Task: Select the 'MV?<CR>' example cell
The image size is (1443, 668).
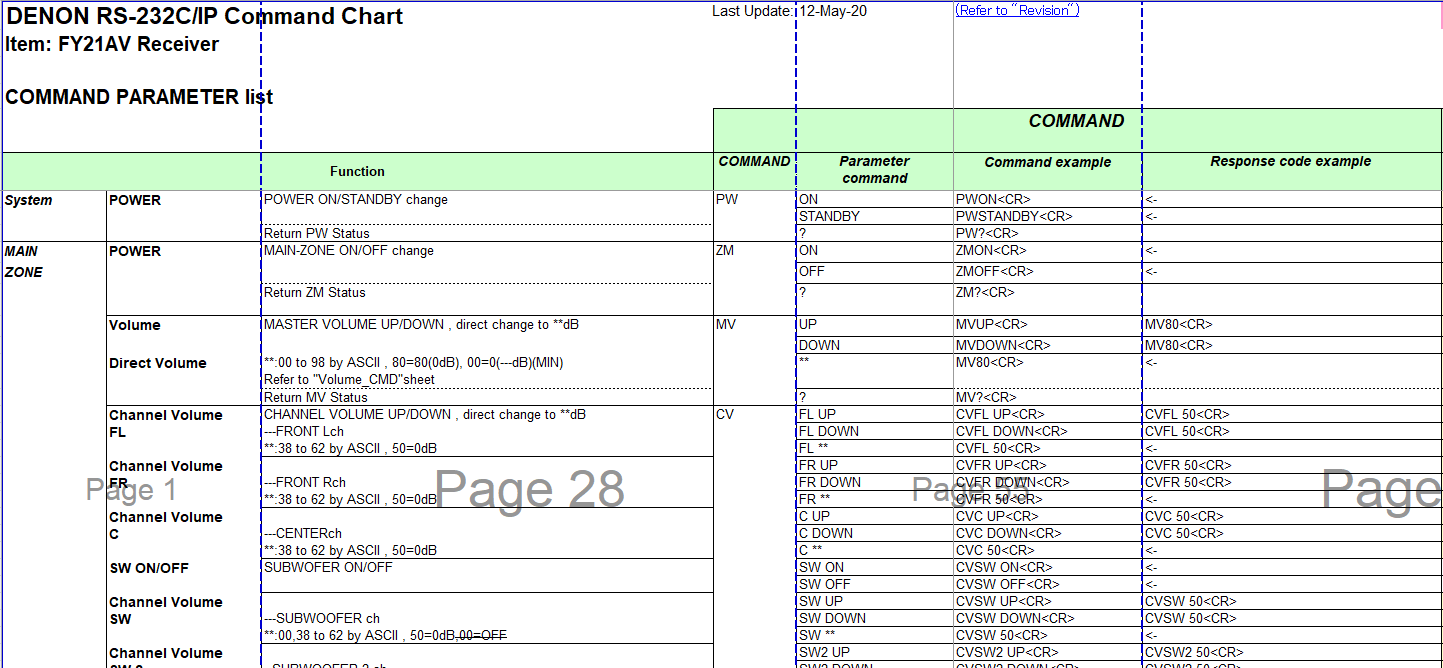Action: pos(1047,397)
